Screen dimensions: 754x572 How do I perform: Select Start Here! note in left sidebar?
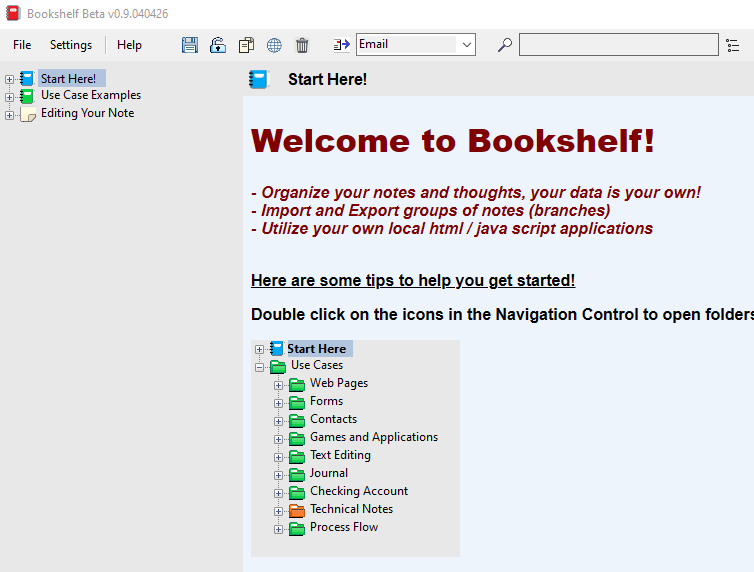[x=68, y=79]
